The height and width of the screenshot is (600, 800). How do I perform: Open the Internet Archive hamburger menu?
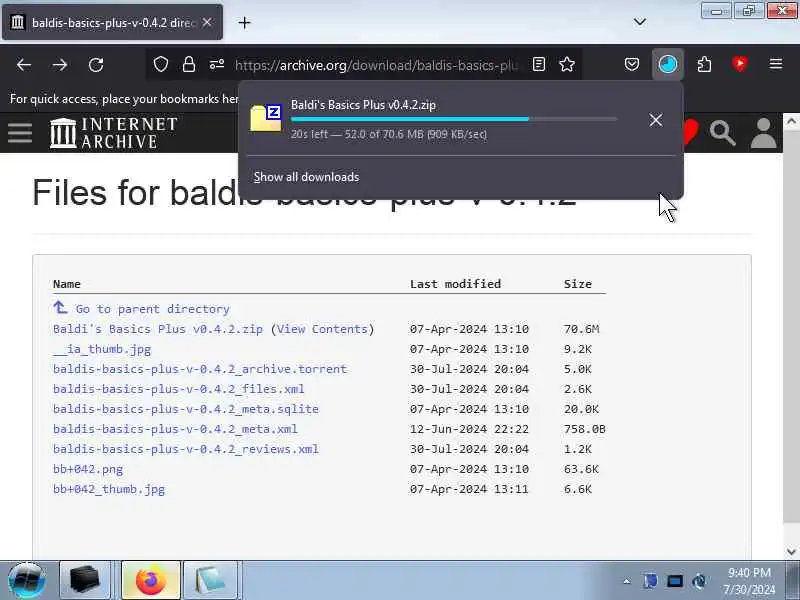pyautogui.click(x=20, y=133)
